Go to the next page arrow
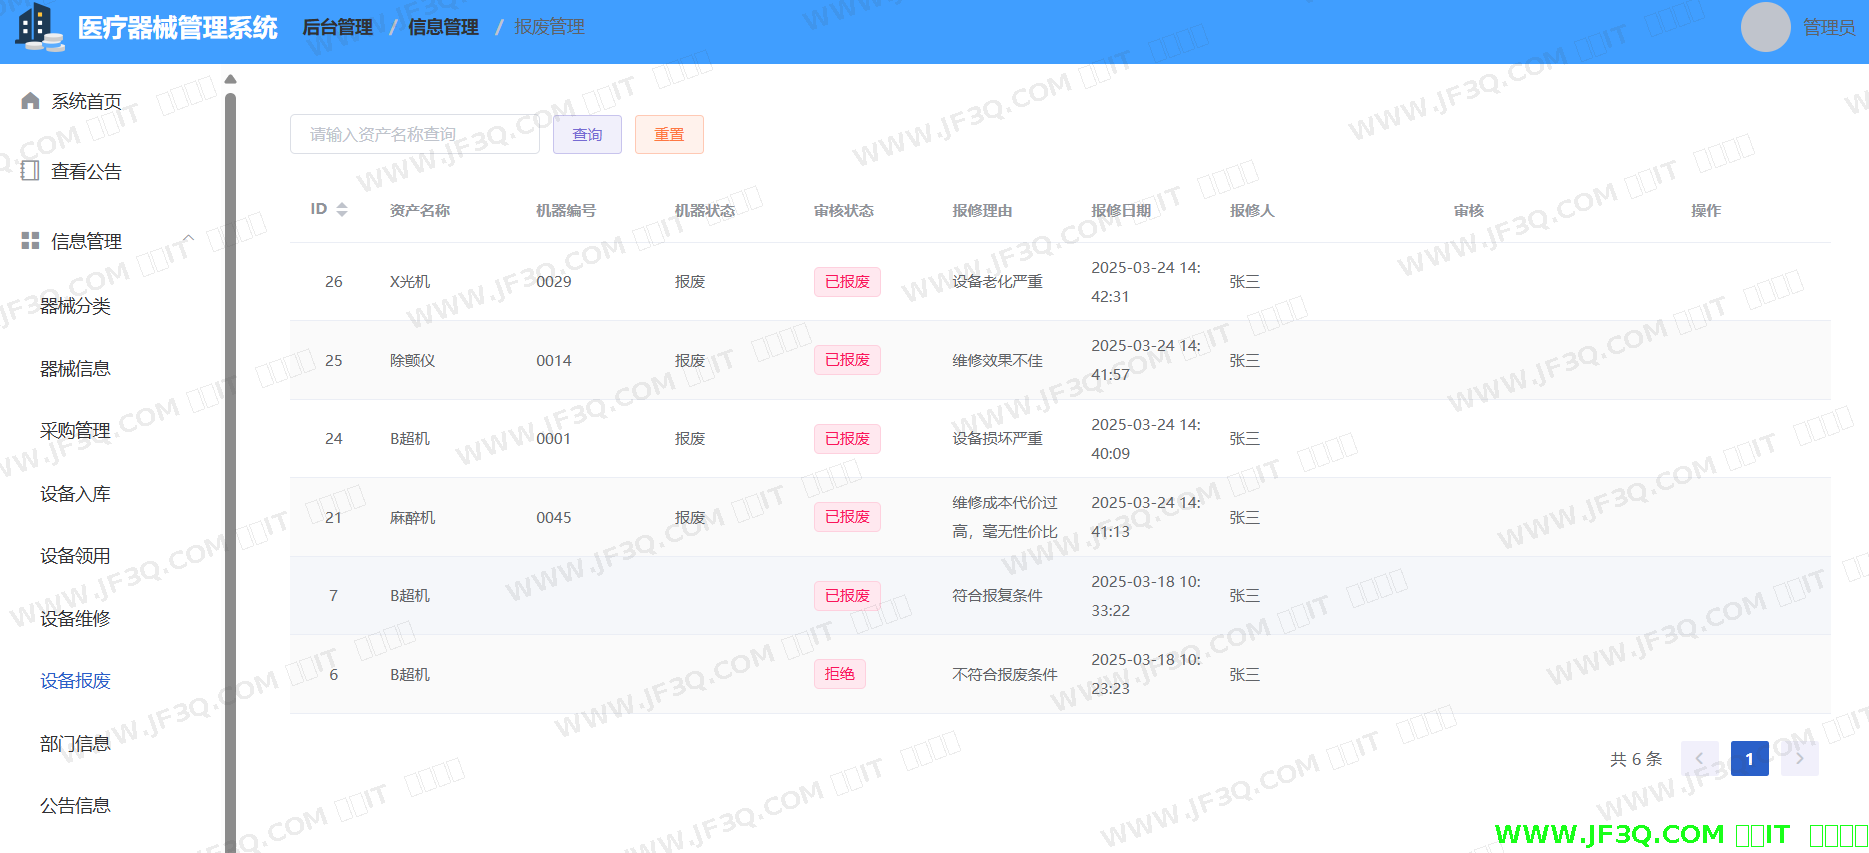The width and height of the screenshot is (1869, 853). pos(1799,759)
